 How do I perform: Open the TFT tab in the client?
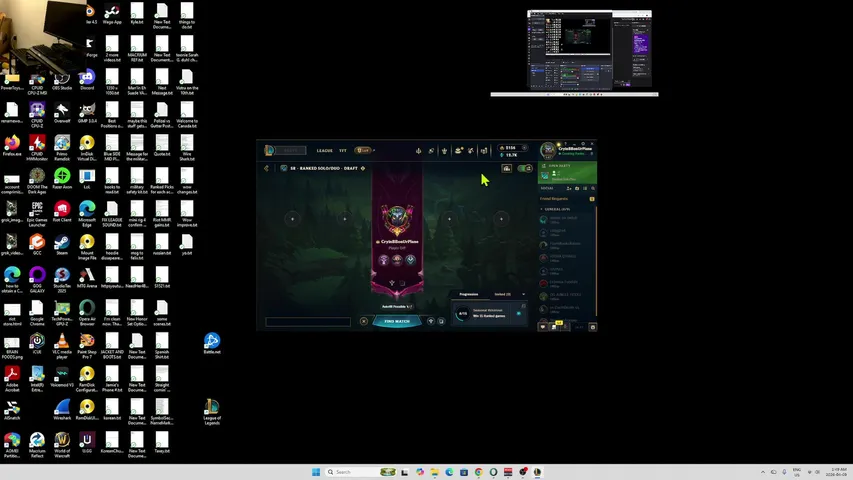(343, 151)
